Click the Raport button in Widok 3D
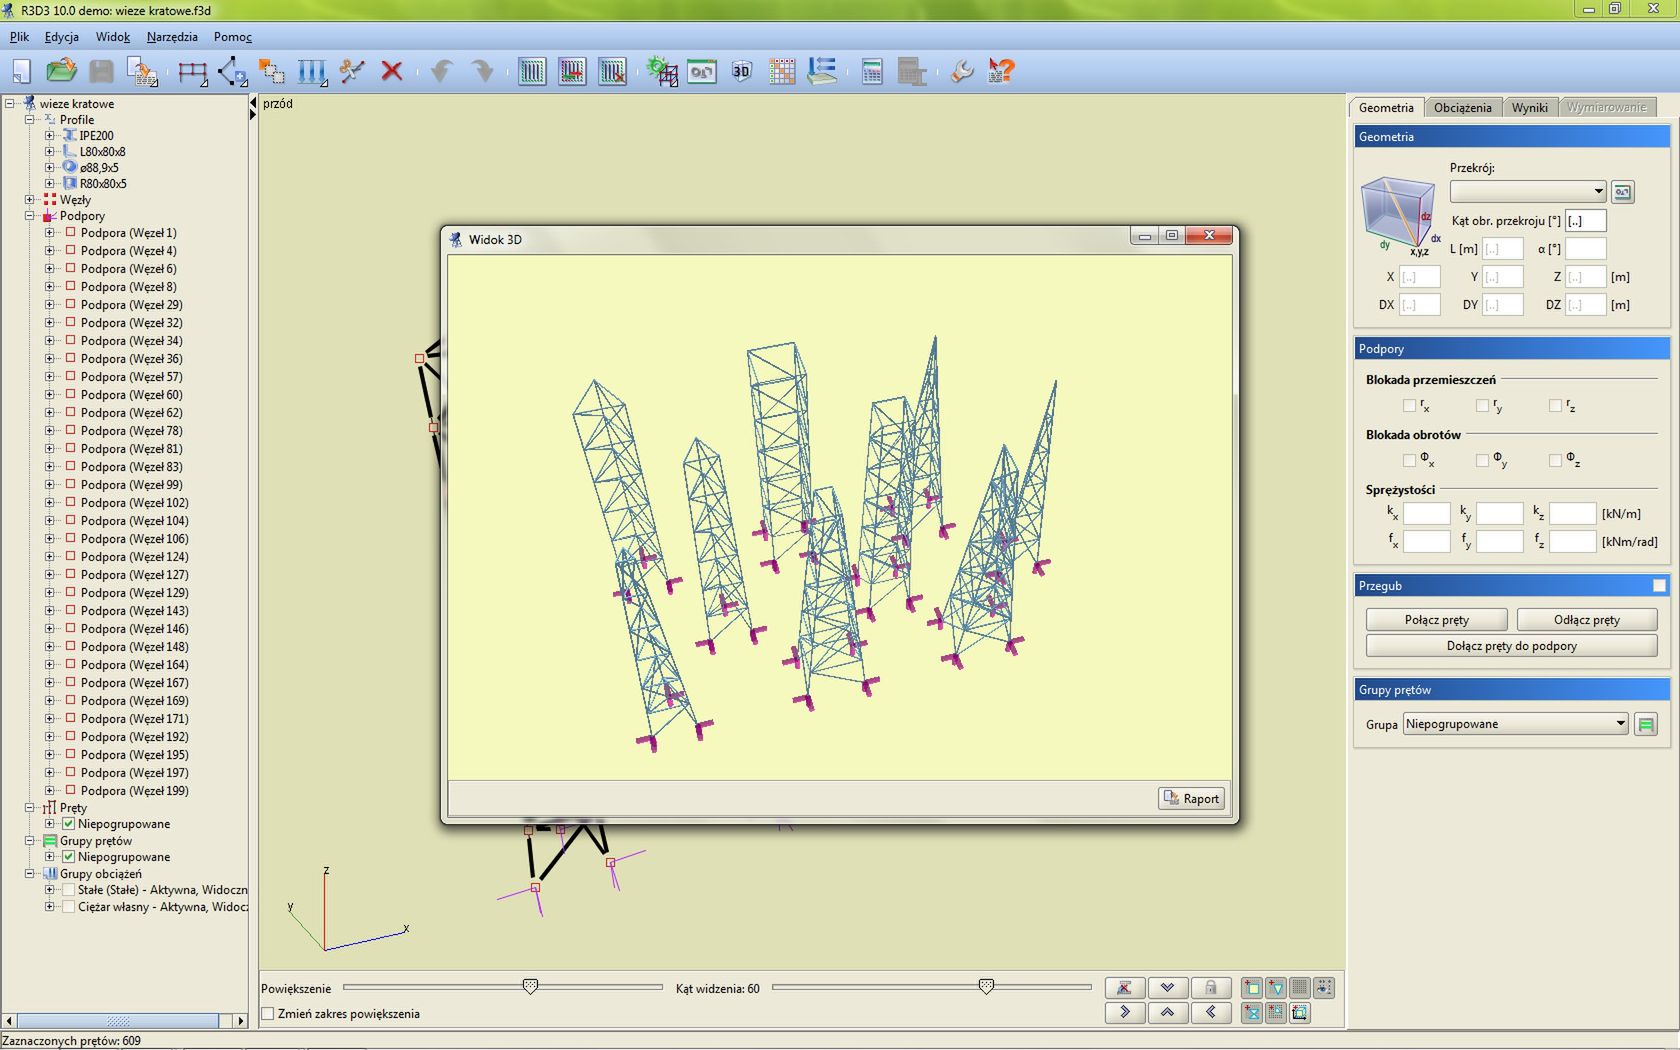The image size is (1680, 1050). click(1191, 798)
